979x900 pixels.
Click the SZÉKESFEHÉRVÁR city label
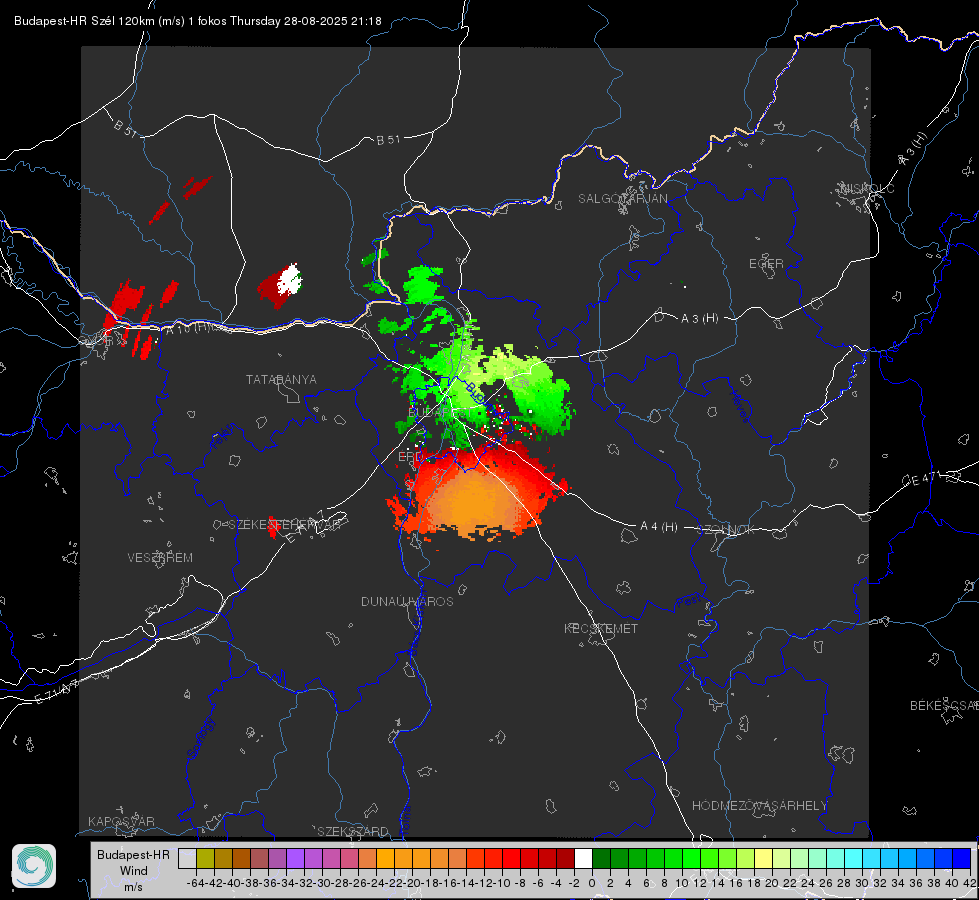(284, 525)
